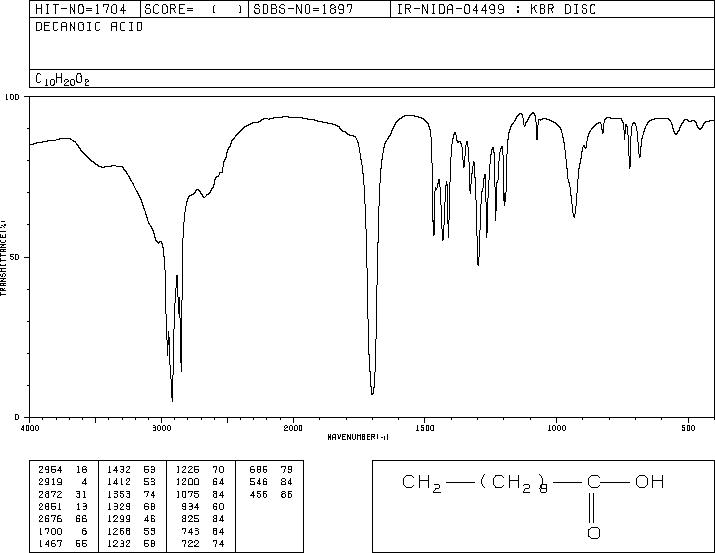Select peak table wavenumber 1353

(x=119, y=494)
